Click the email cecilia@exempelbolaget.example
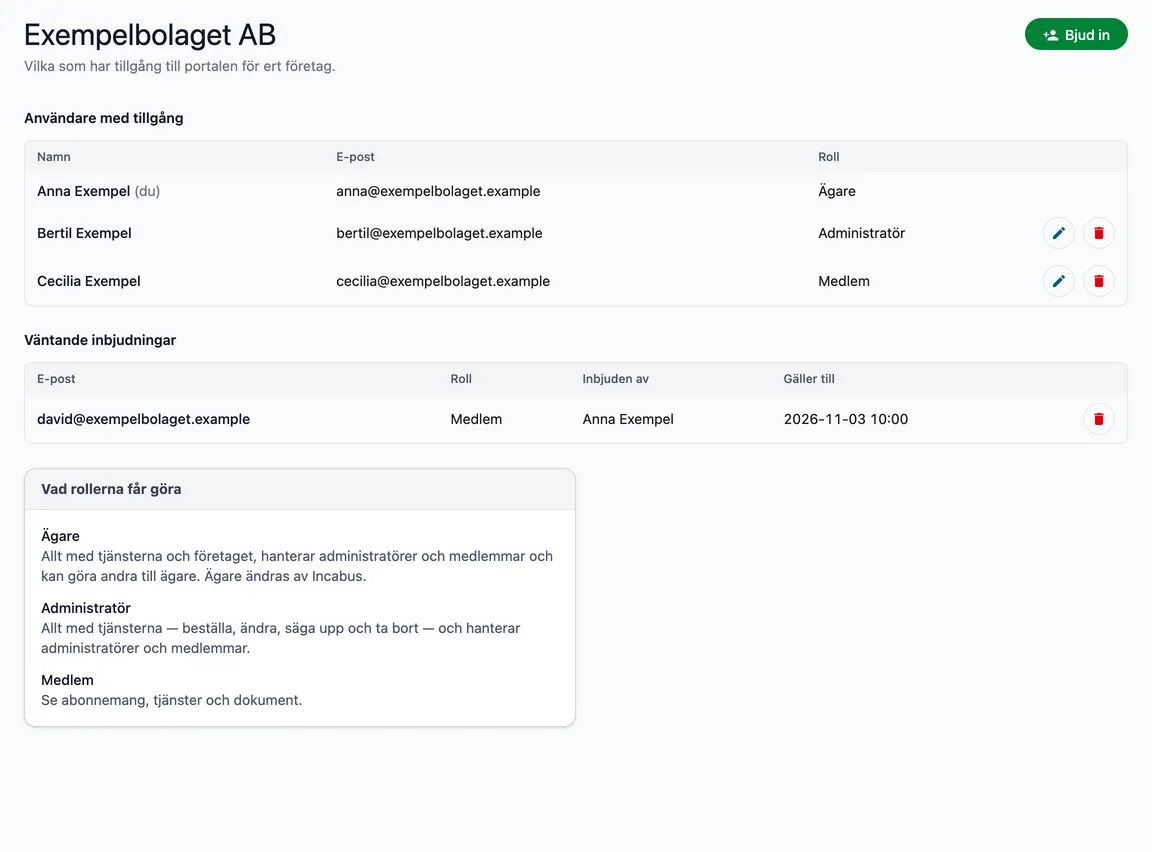1152x852 pixels. coord(443,281)
